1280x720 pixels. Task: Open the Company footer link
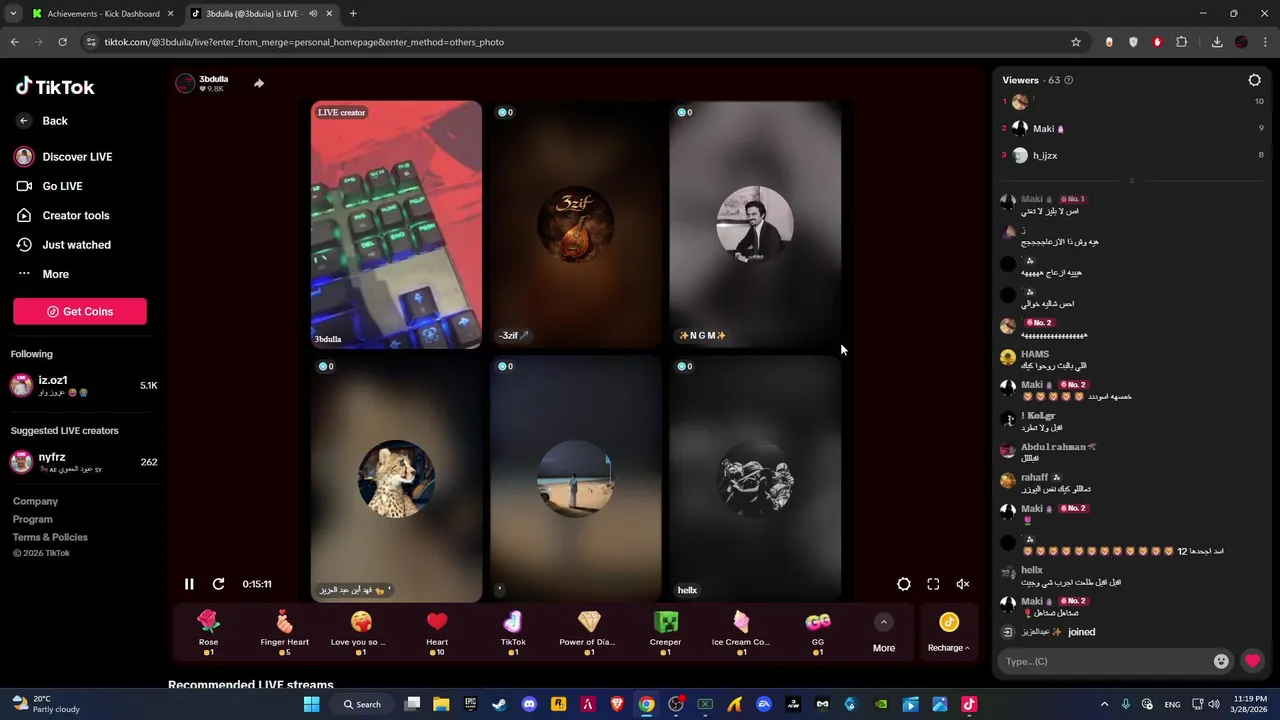pos(35,501)
